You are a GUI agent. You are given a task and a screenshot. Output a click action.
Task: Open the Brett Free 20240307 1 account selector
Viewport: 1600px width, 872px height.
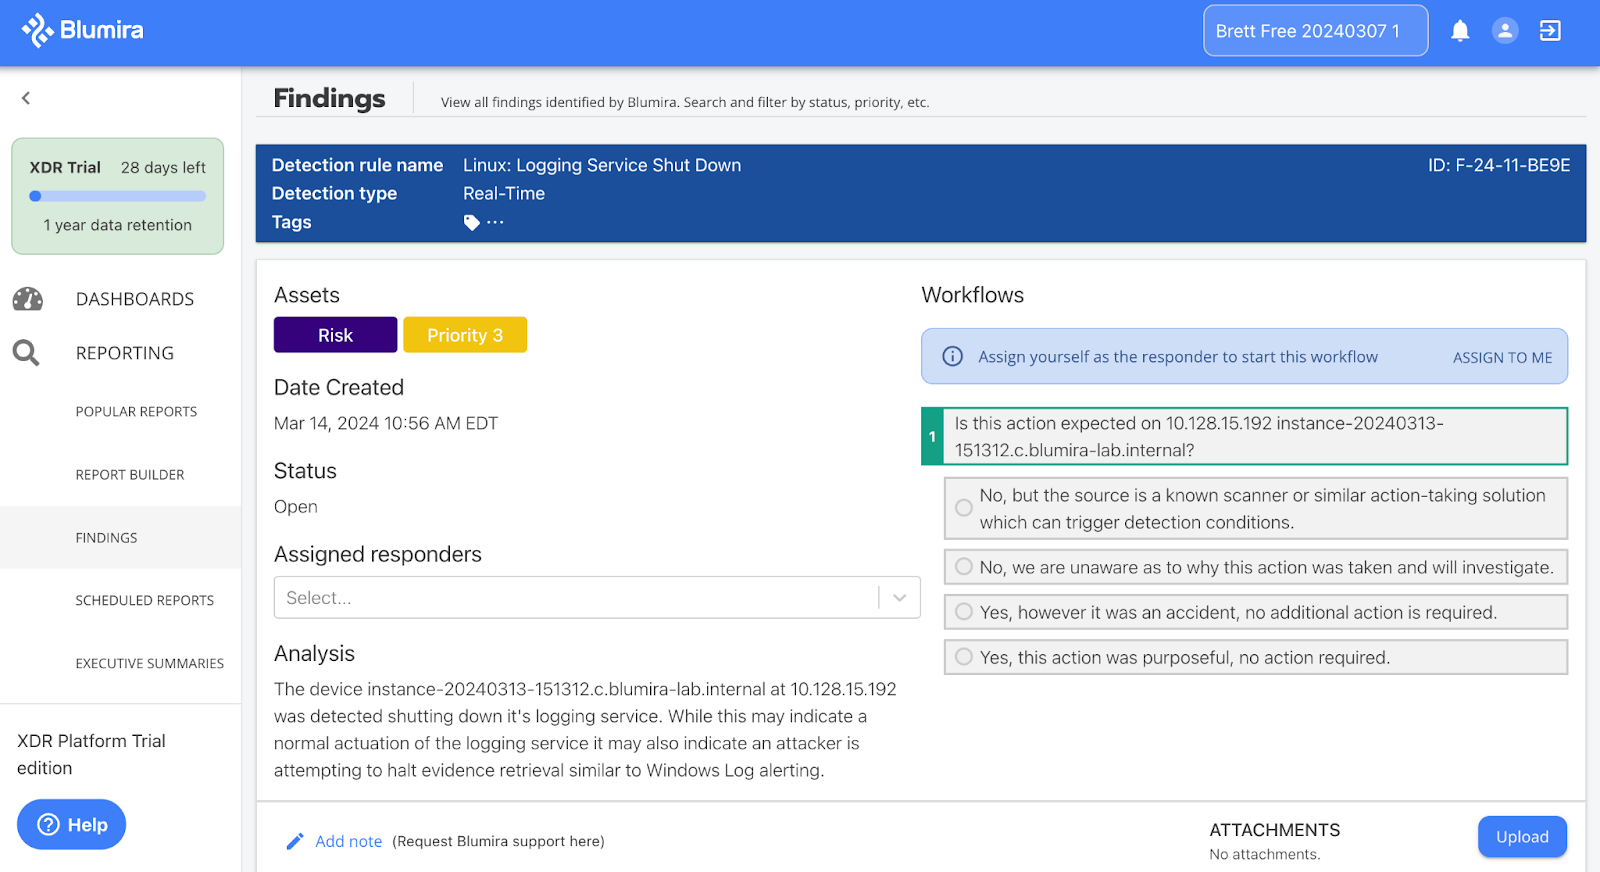click(1316, 31)
